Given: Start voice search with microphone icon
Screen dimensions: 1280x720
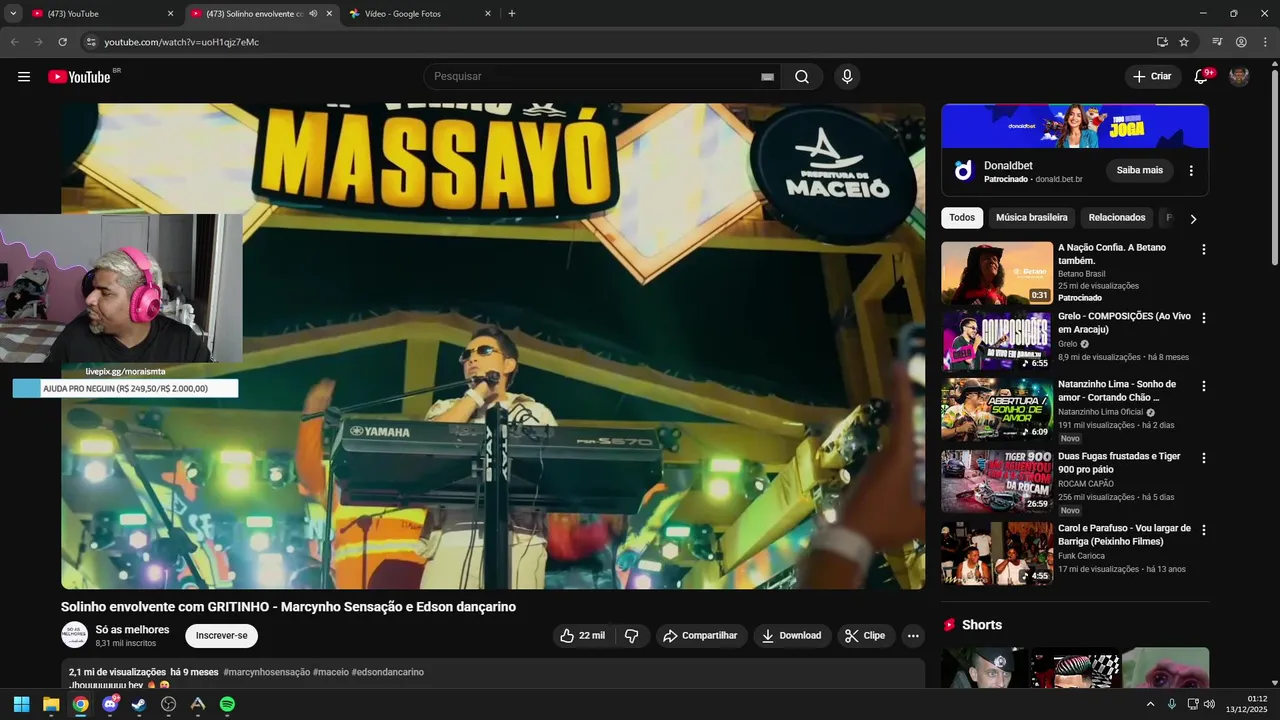Looking at the screenshot, I should pyautogui.click(x=847, y=77).
